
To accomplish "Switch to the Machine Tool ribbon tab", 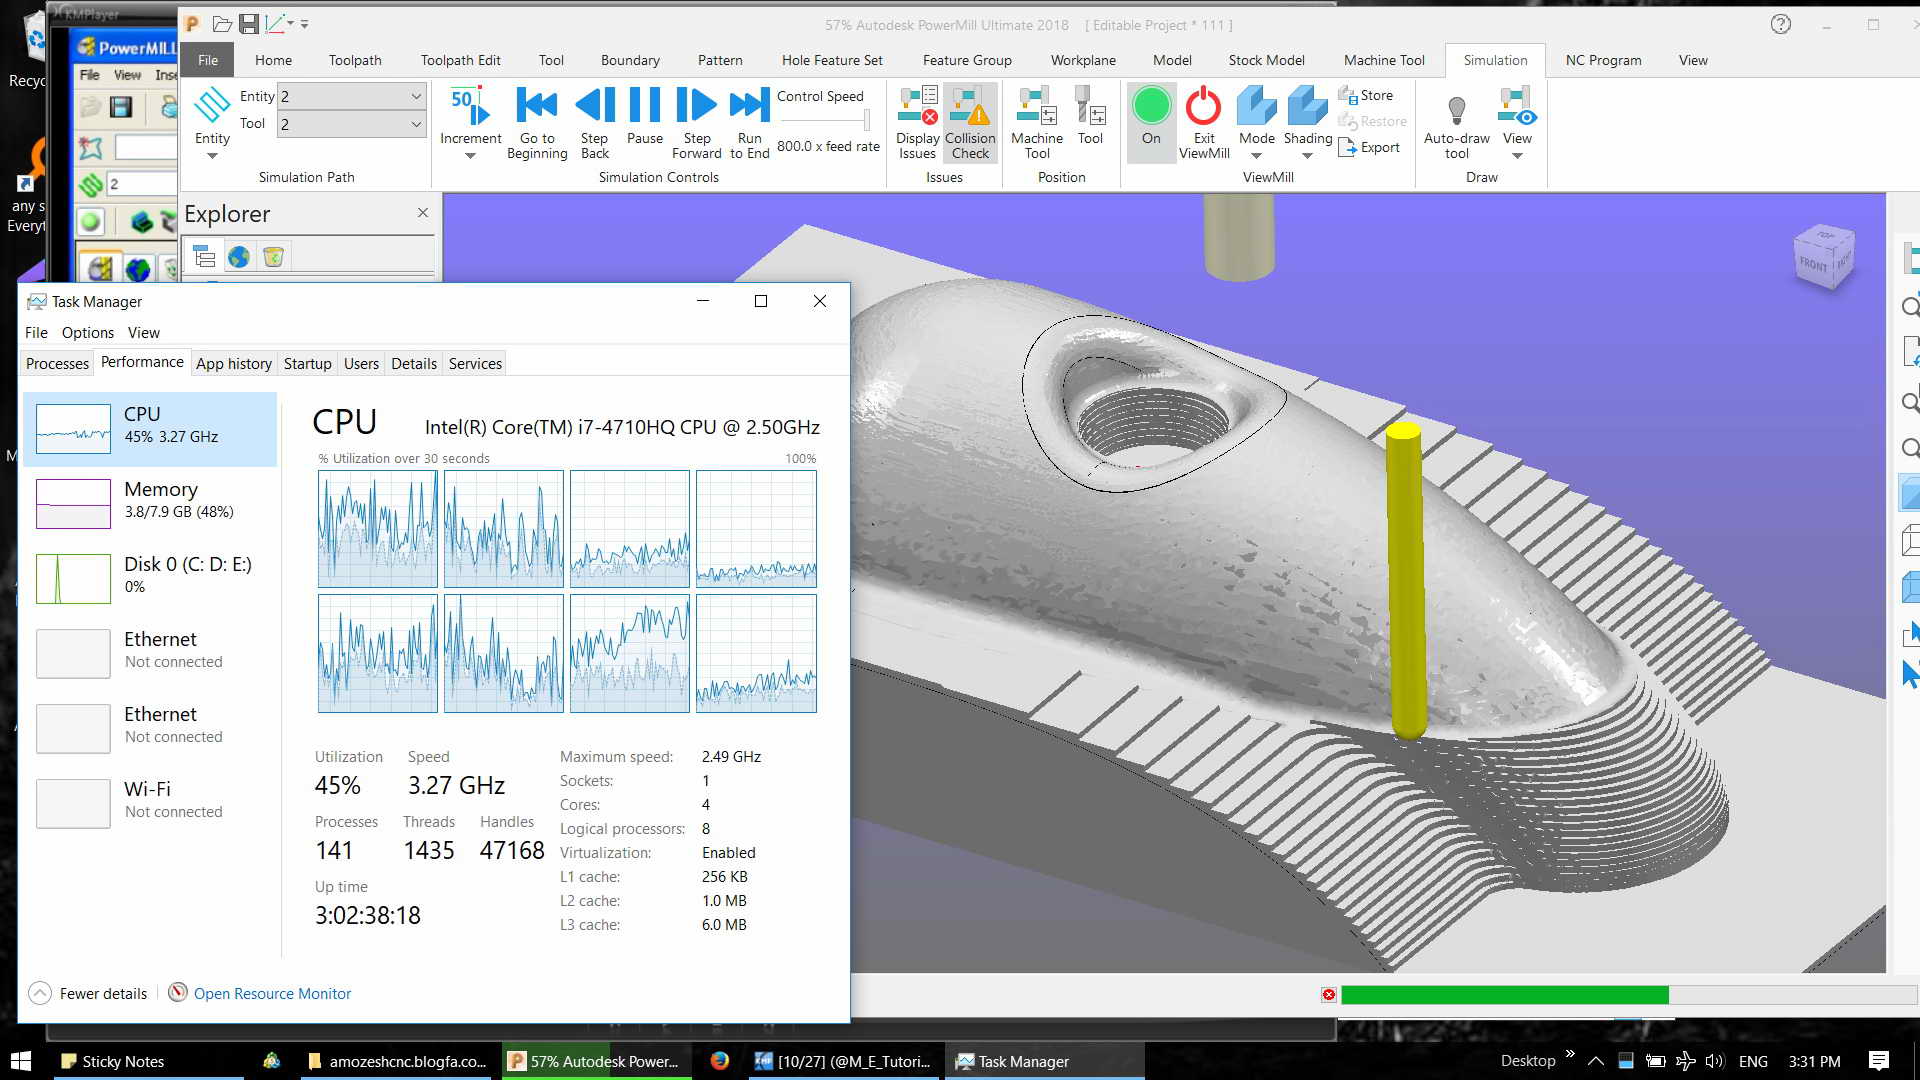I will [1384, 60].
